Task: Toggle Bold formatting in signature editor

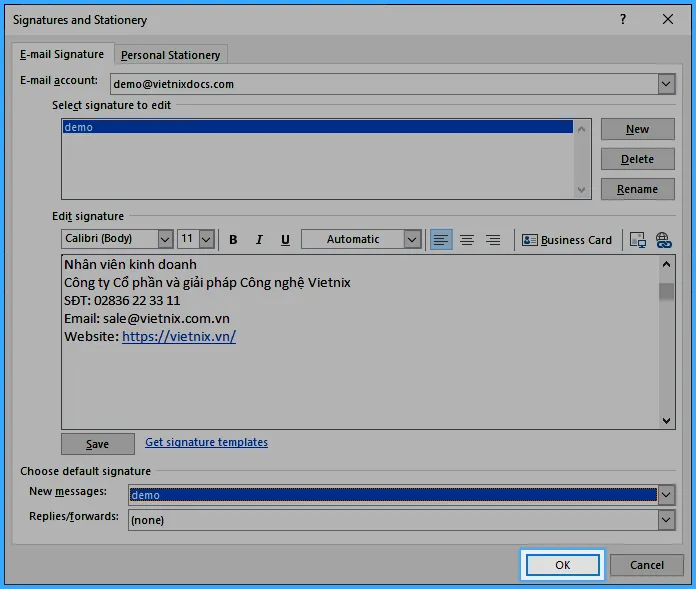Action: tap(233, 240)
